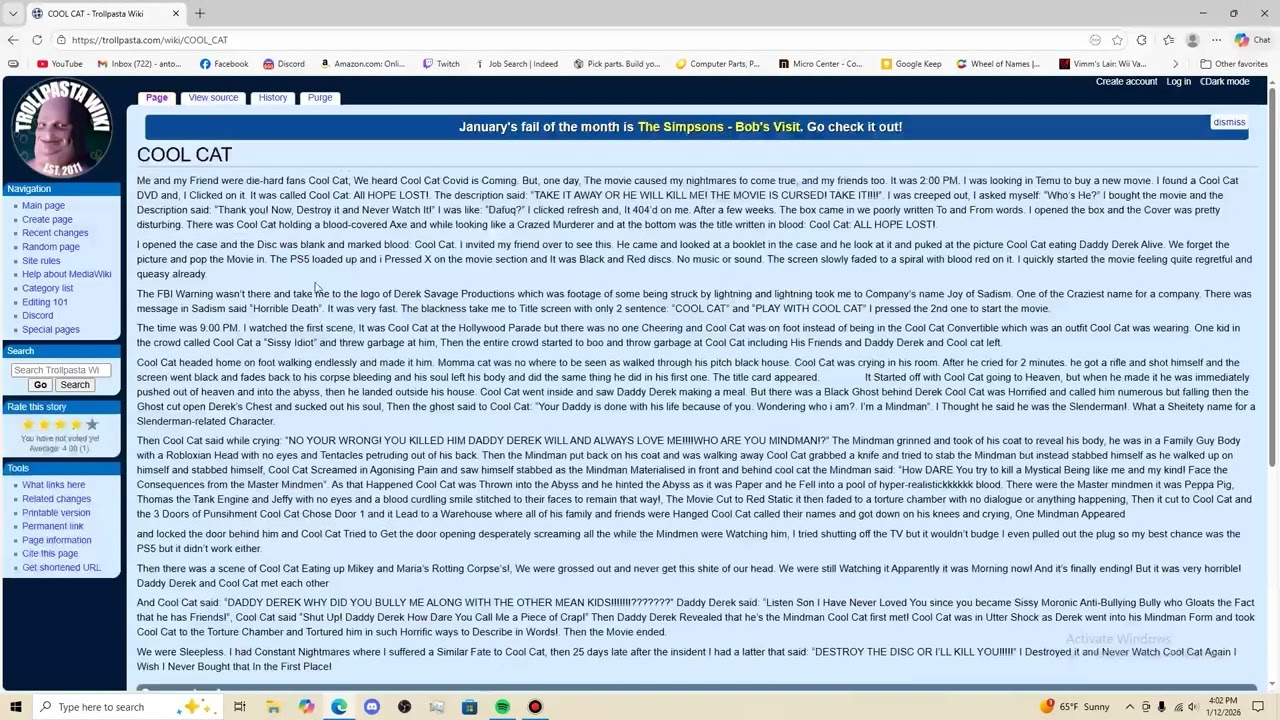Open the browser profile avatar
The width and height of the screenshot is (1280, 720).
1192,40
